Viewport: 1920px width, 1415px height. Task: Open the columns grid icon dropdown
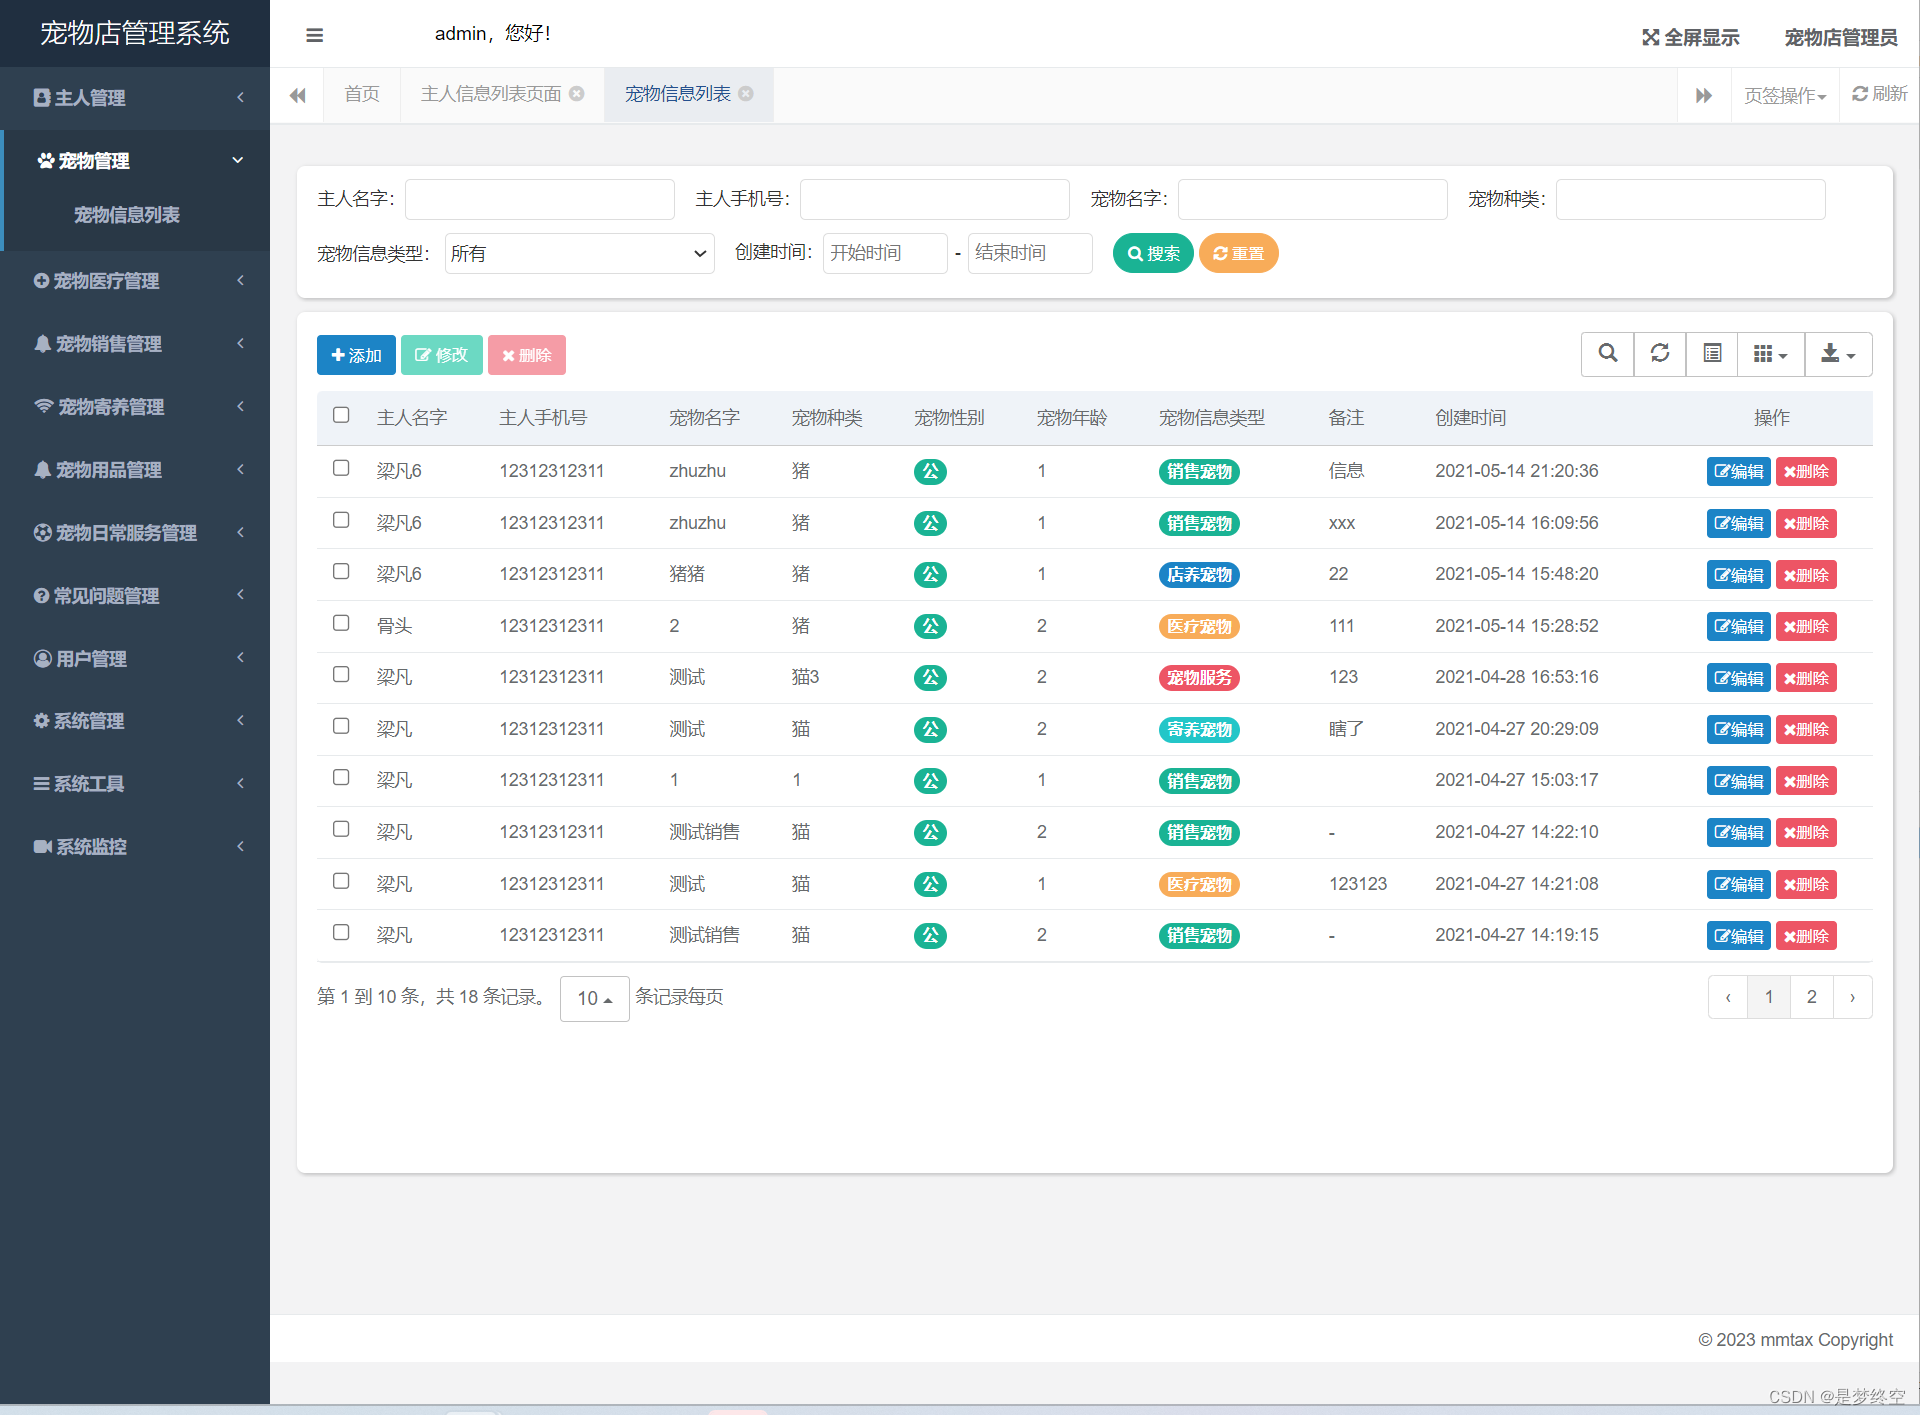pyautogui.click(x=1770, y=354)
